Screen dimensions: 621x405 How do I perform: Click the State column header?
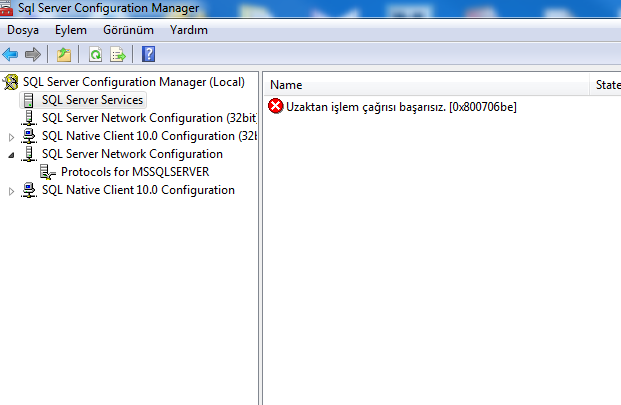click(606, 85)
